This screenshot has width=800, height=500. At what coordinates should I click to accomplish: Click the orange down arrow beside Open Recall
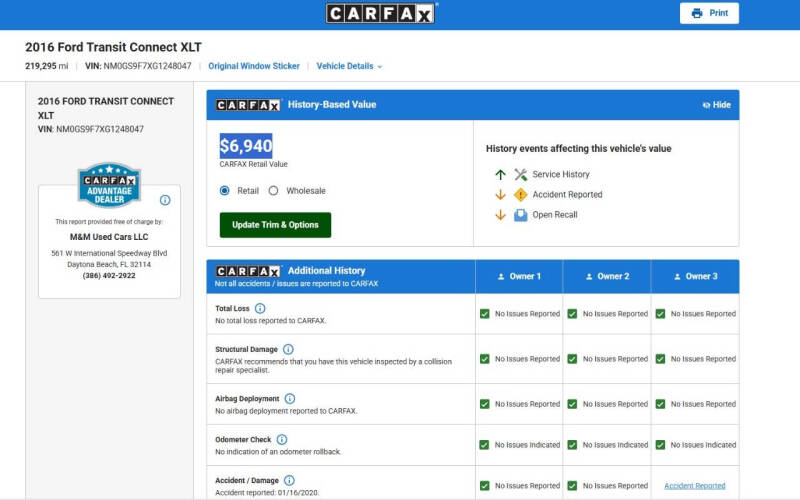[501, 215]
